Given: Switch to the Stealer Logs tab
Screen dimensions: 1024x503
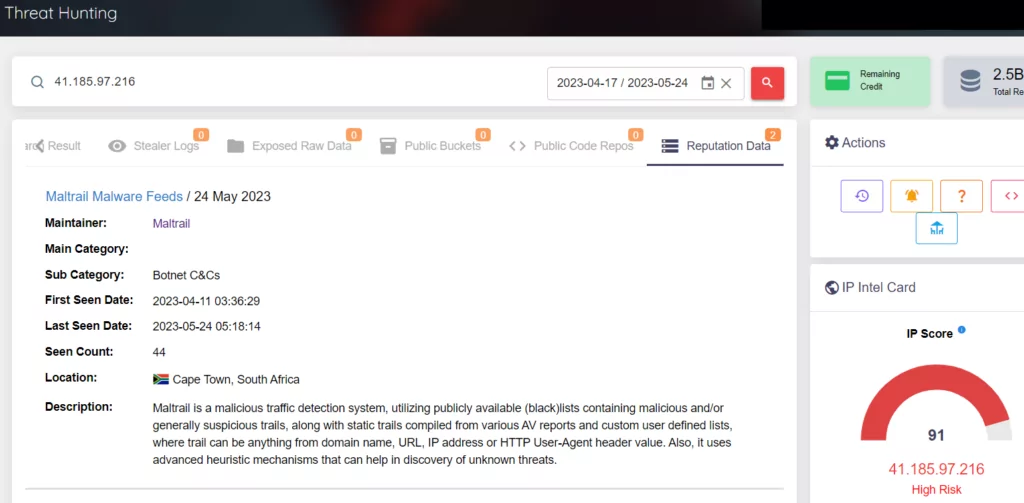Looking at the screenshot, I should pyautogui.click(x=153, y=146).
